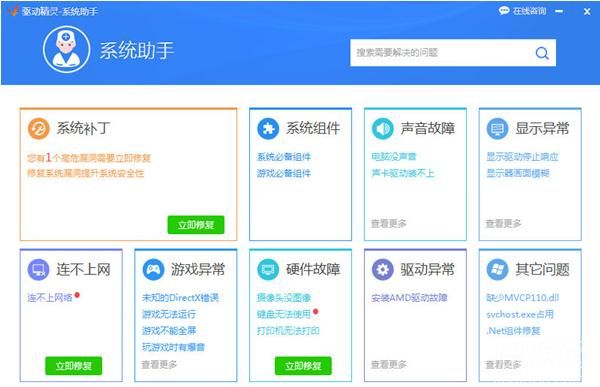
Task: Click the 游戏异常 gamepad icon
Action: pos(153,269)
